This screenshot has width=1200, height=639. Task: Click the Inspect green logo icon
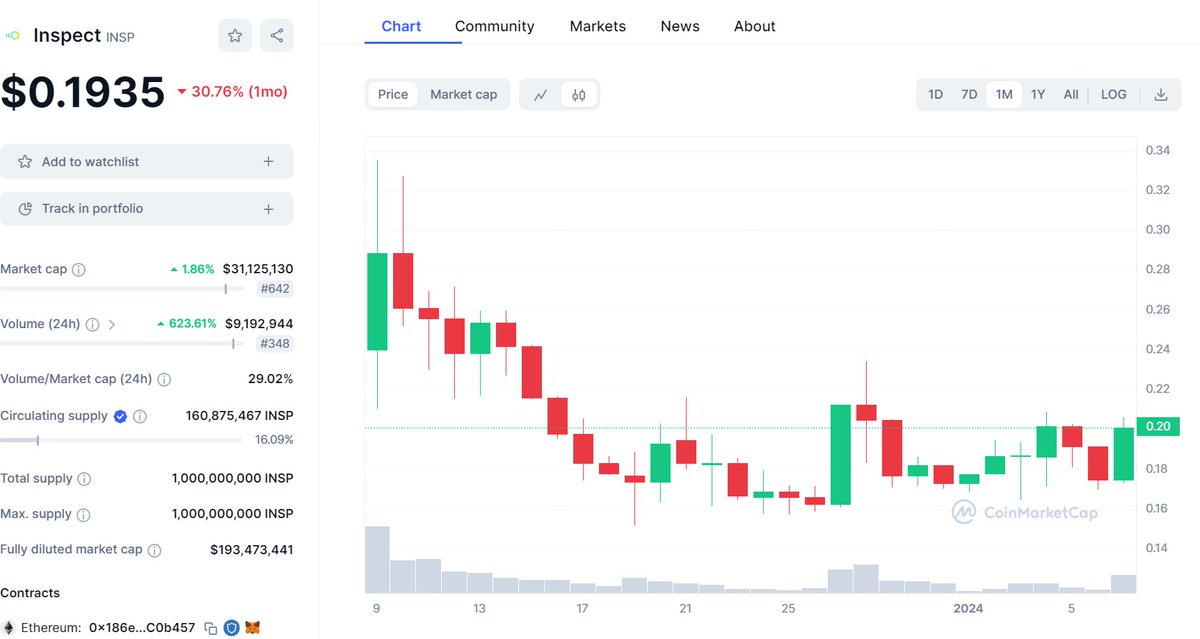[12, 36]
